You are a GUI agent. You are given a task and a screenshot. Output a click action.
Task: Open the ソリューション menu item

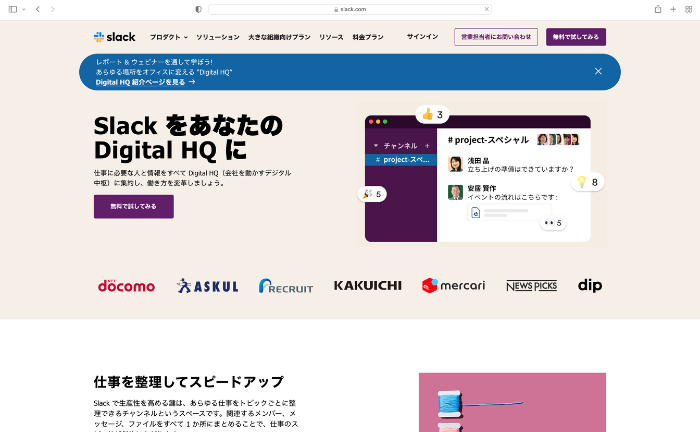click(x=217, y=37)
